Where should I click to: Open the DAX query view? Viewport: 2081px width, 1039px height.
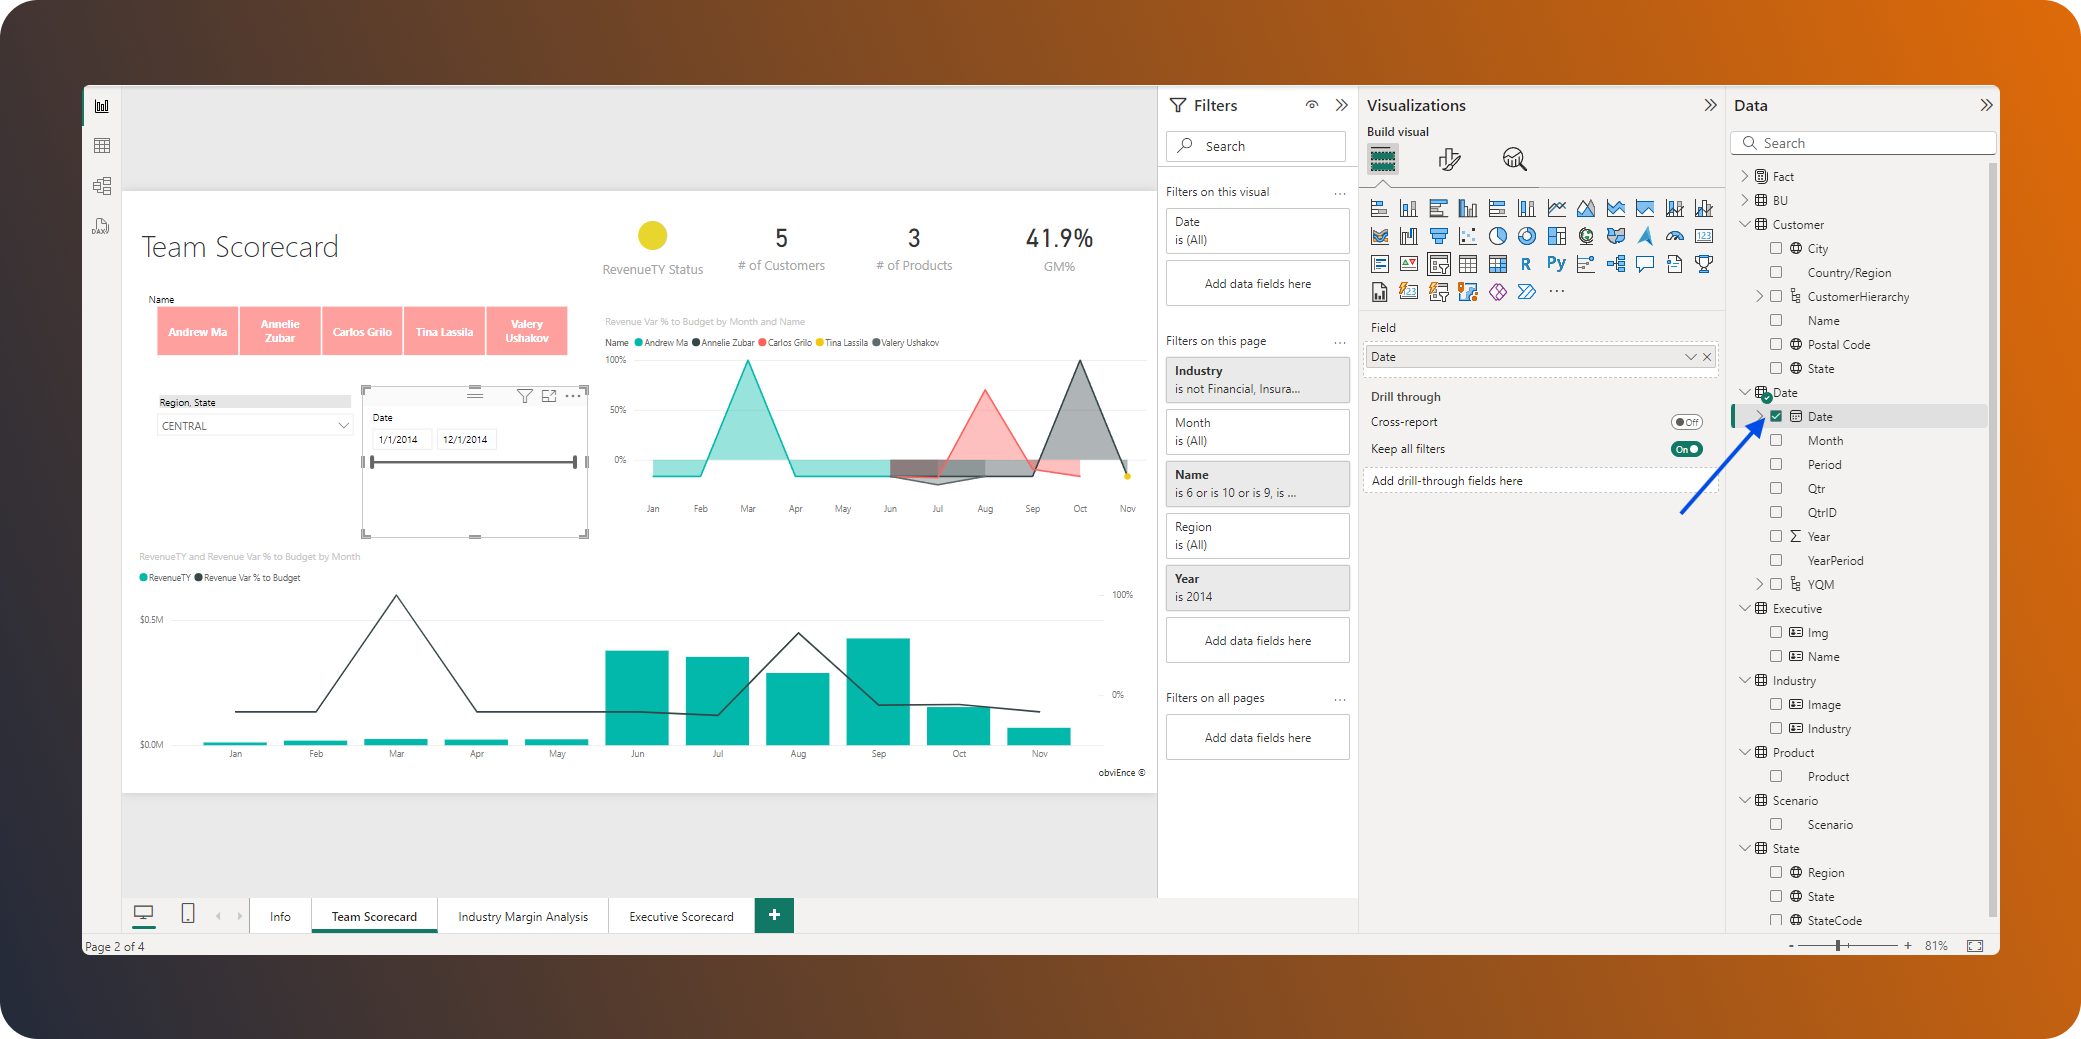pos(101,226)
